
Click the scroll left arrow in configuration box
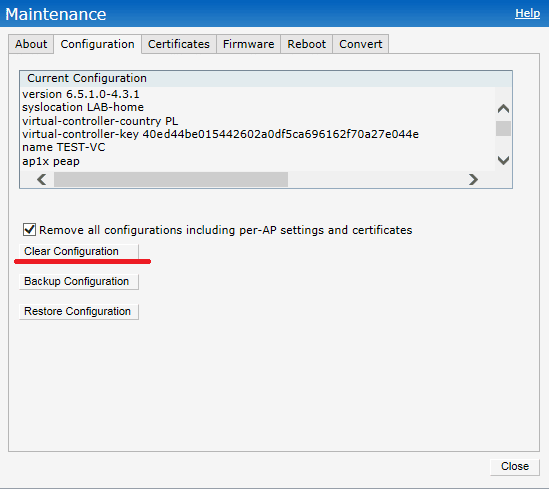[x=42, y=180]
